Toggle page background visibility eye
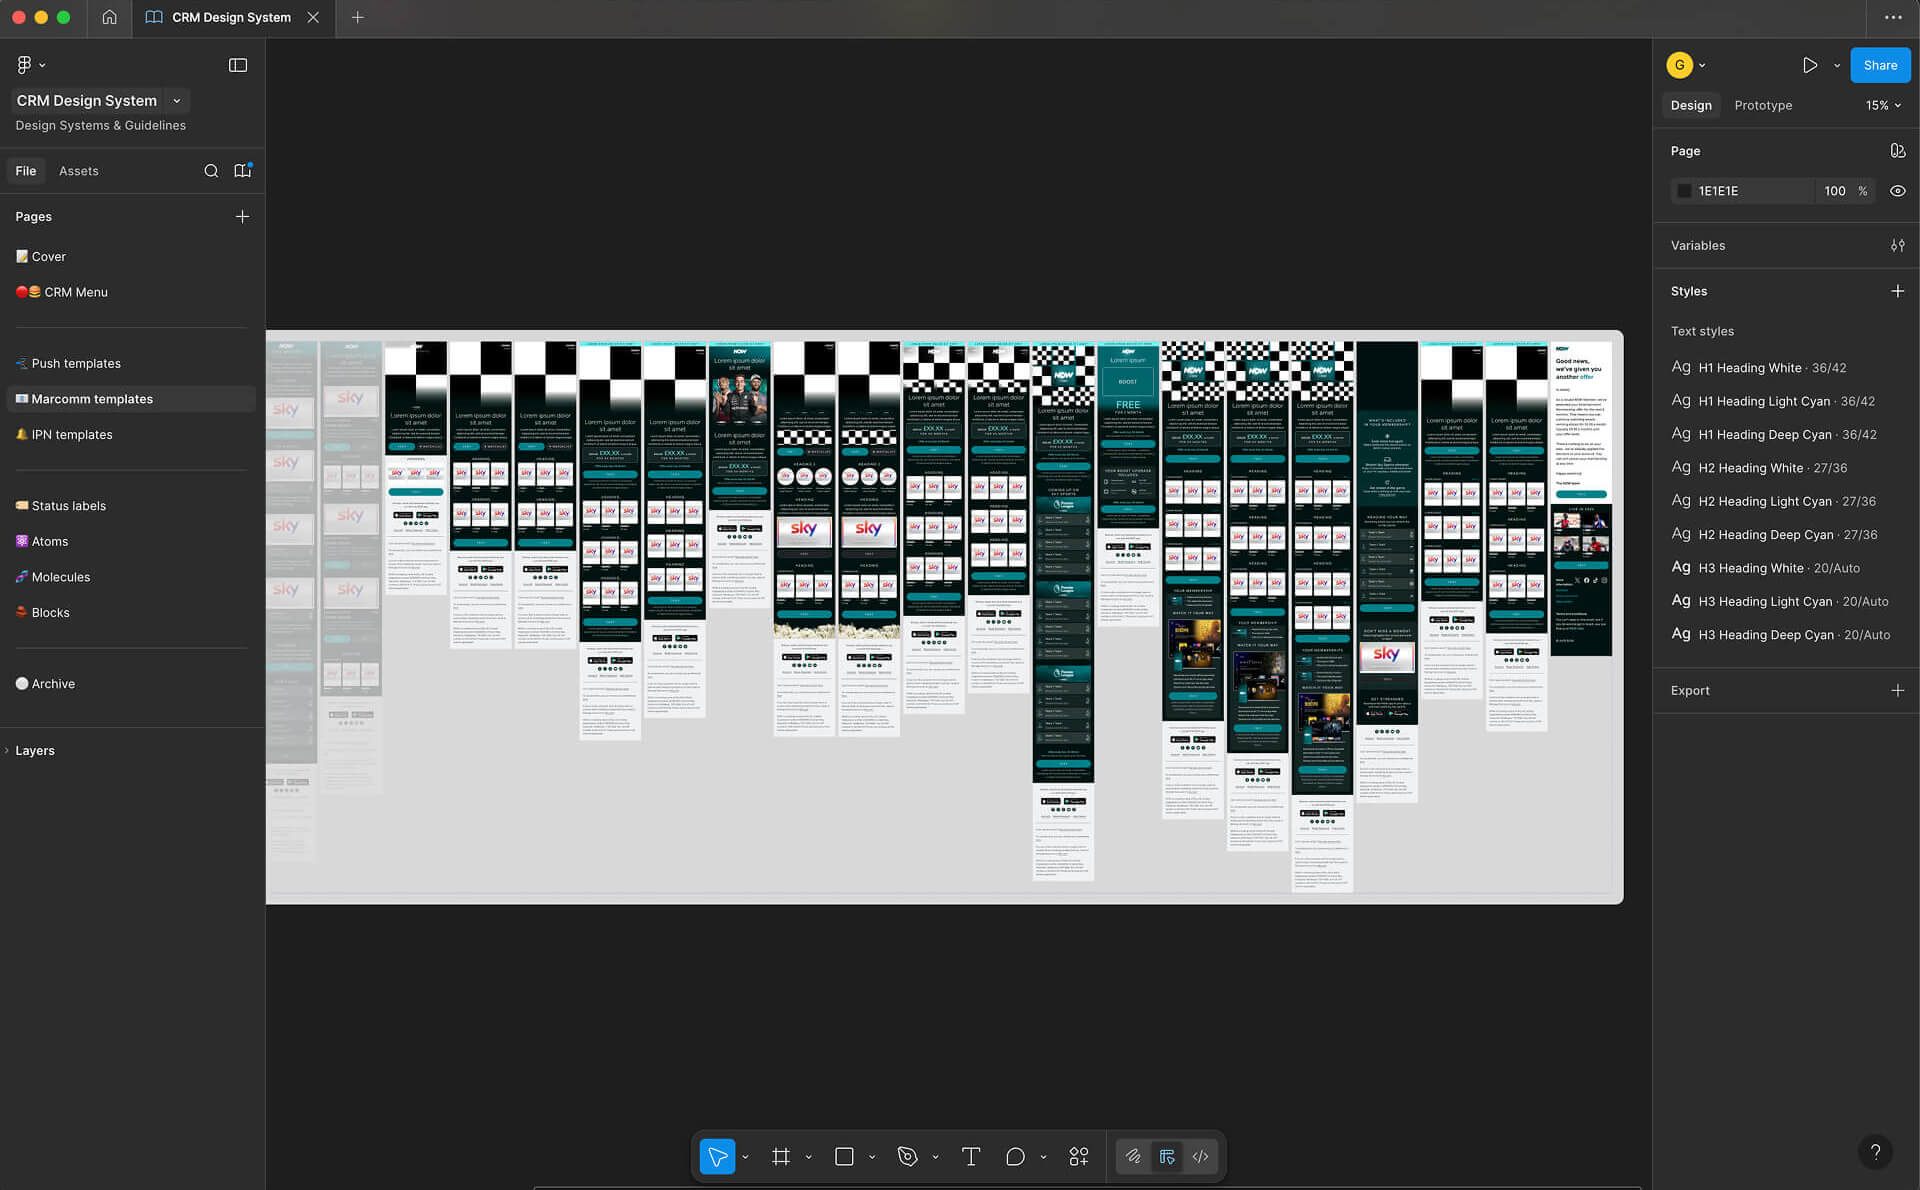The height and width of the screenshot is (1190, 1920). 1897,191
